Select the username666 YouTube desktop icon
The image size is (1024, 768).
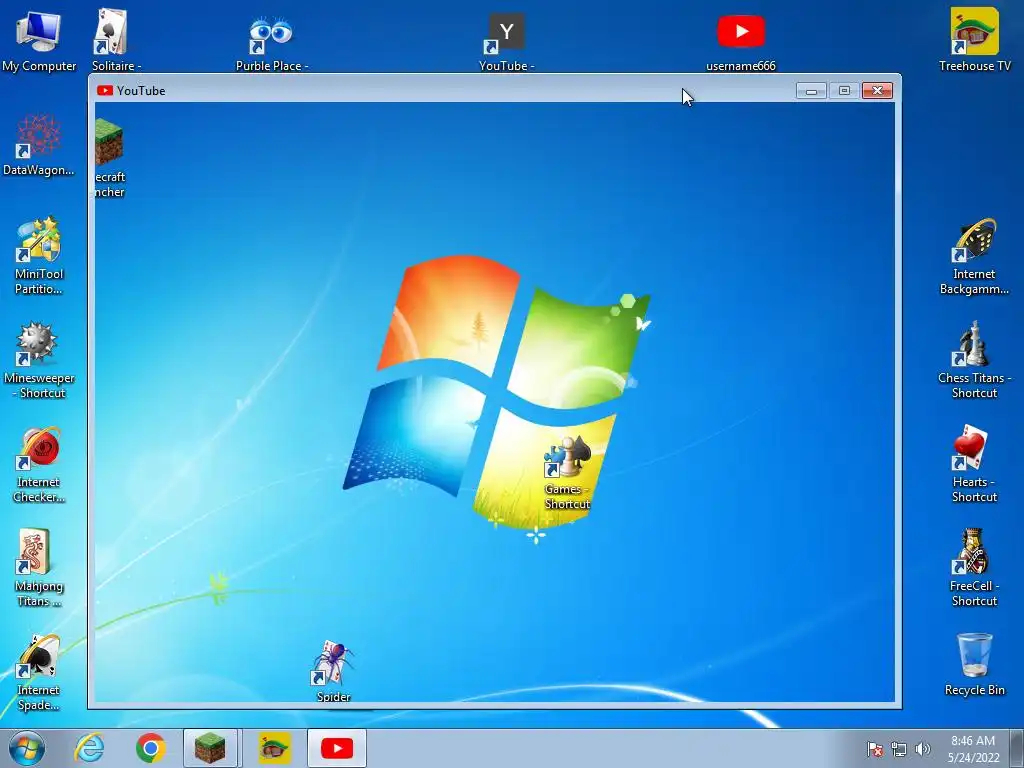[x=741, y=42]
